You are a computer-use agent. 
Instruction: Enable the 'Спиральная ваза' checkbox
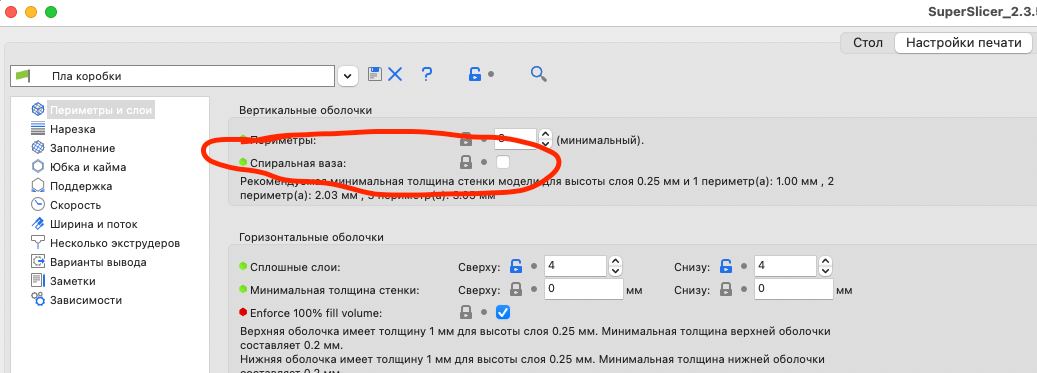(503, 162)
